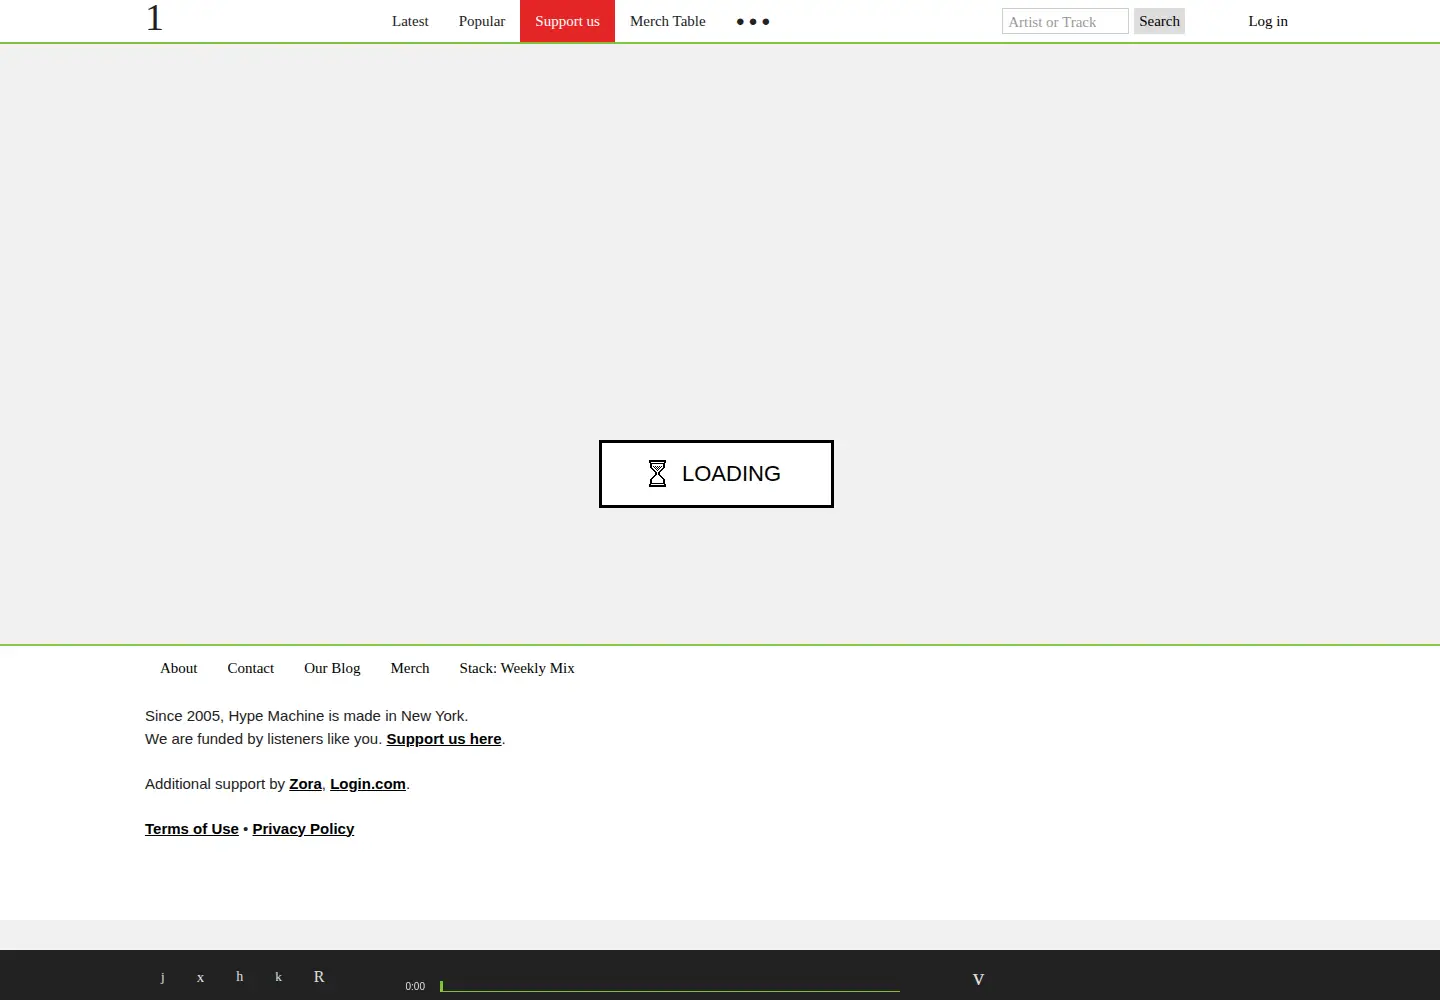This screenshot has height=1000, width=1440.
Task: Open the Zora sponsor link
Action: [305, 784]
